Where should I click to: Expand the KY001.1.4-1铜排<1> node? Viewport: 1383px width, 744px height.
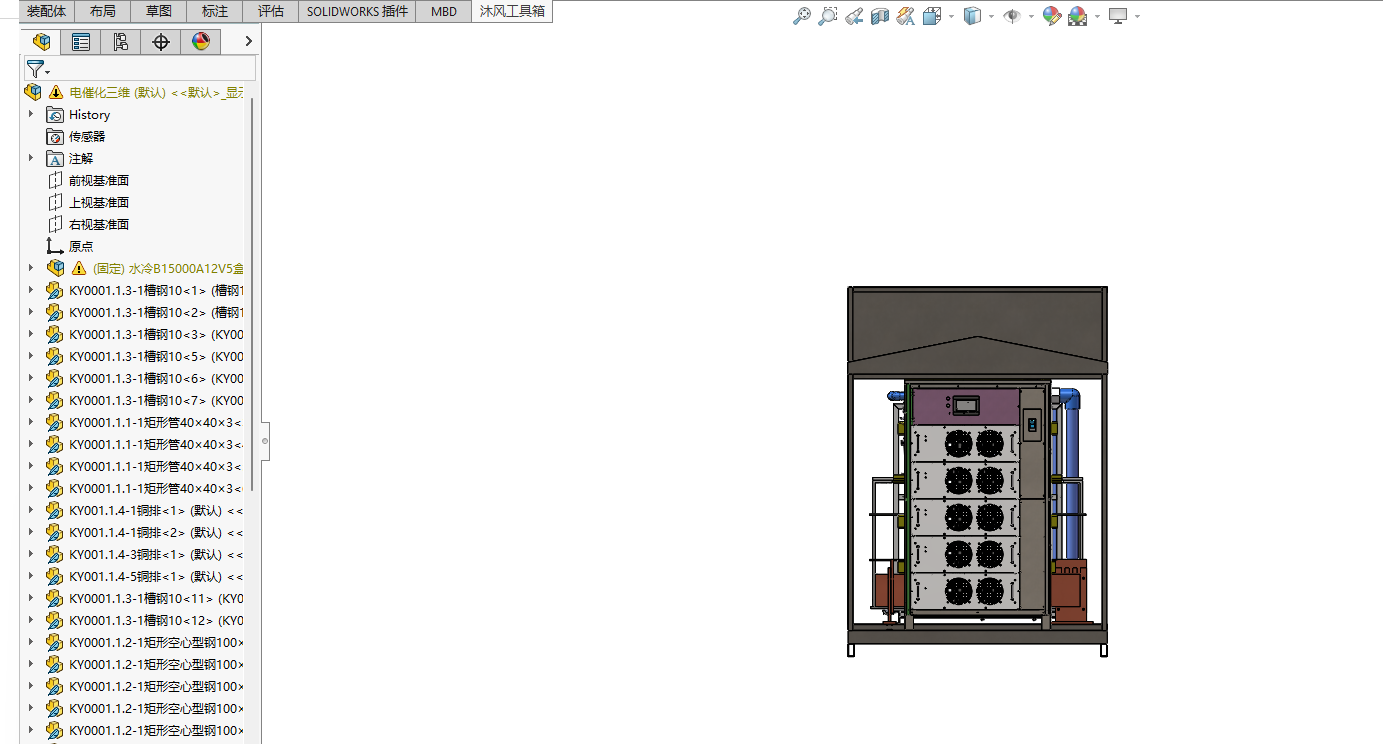point(31,510)
